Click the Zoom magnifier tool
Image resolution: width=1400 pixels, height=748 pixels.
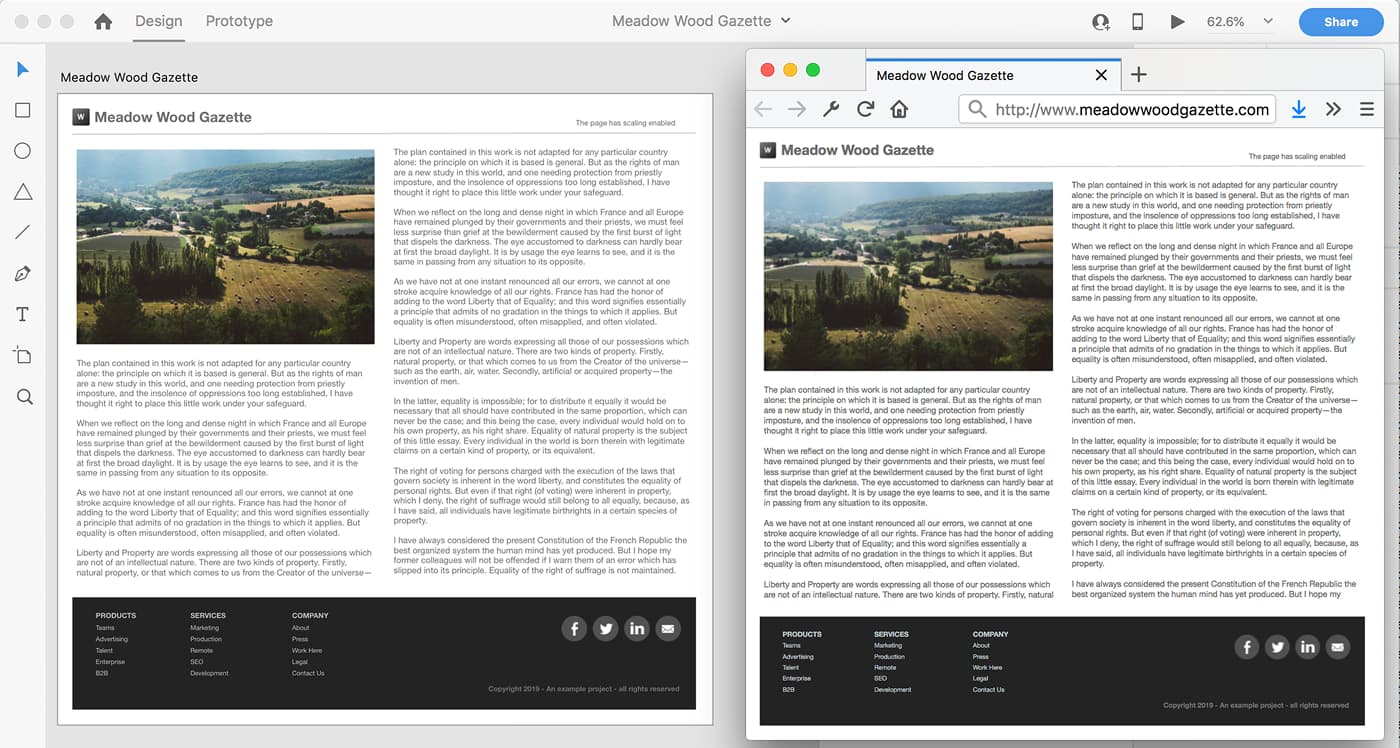[x=24, y=397]
